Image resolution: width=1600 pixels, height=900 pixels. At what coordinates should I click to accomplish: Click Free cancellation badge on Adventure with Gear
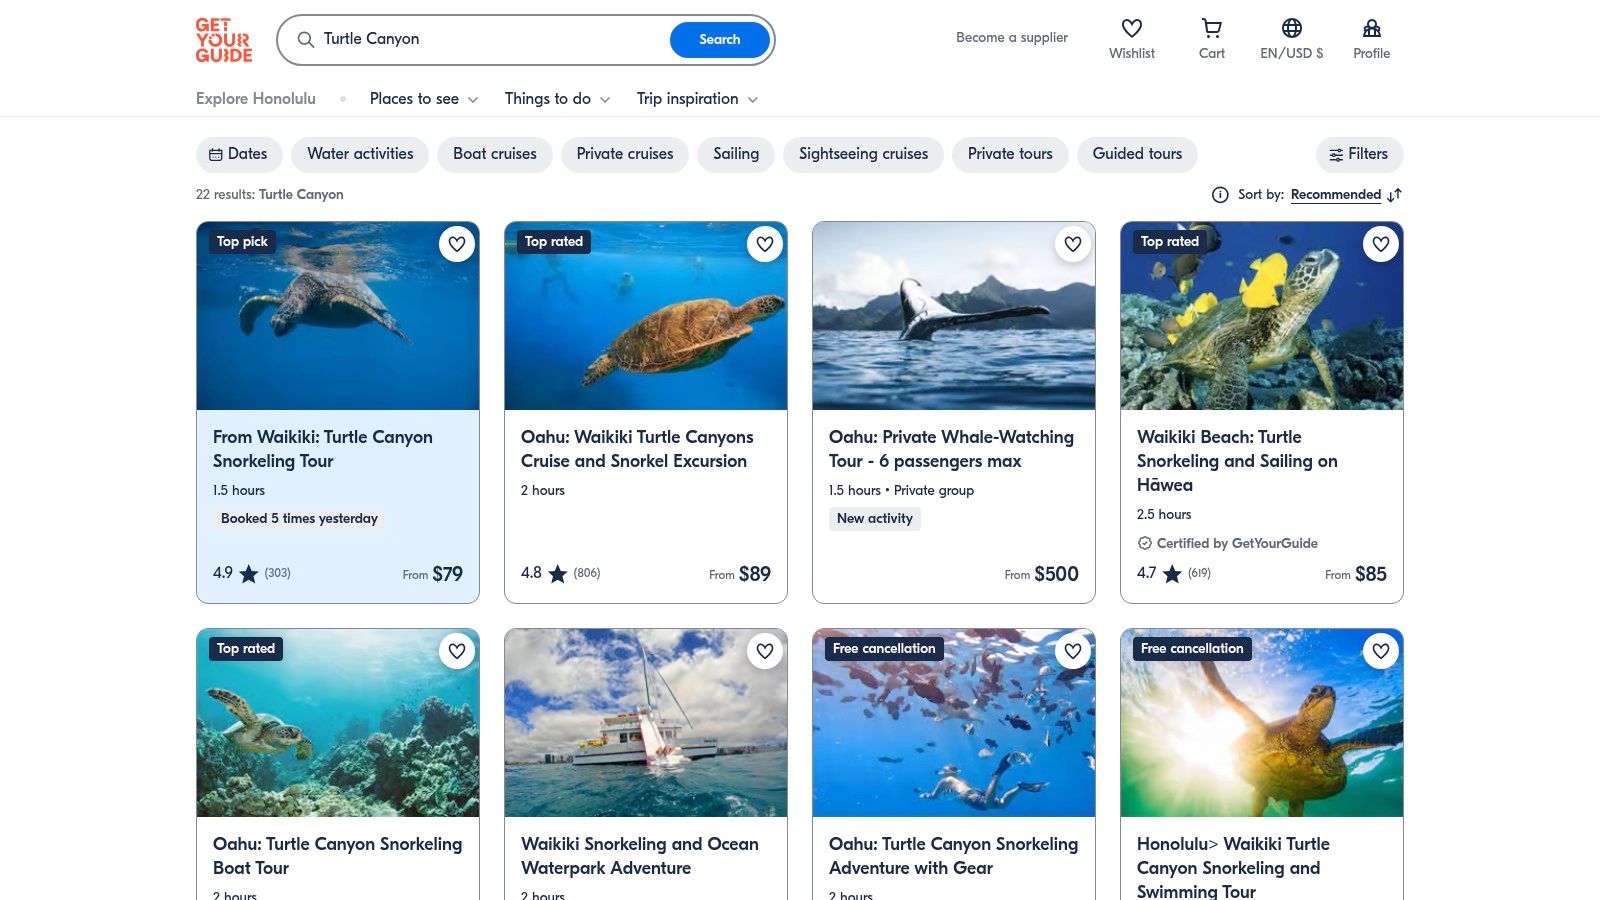click(884, 649)
